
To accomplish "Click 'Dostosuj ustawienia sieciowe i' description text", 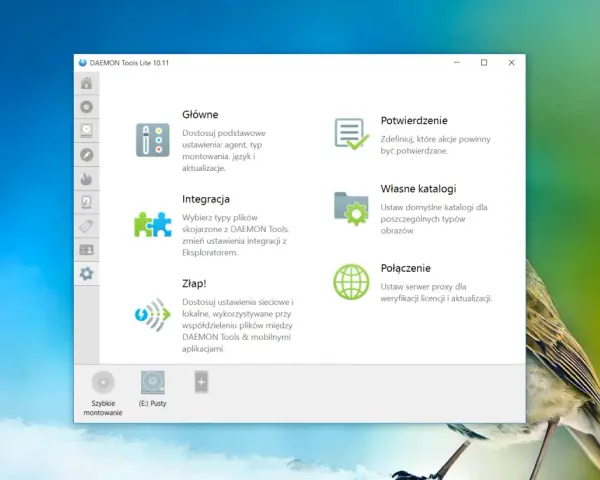I will point(238,302).
